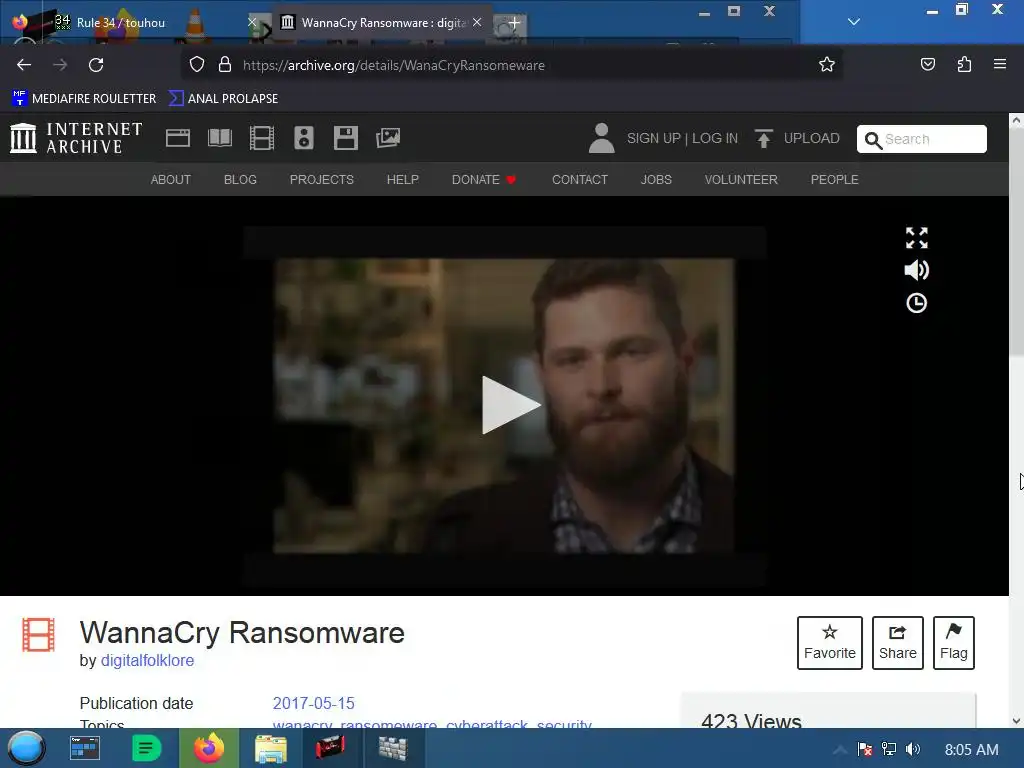Open the HELP menu item

click(402, 180)
